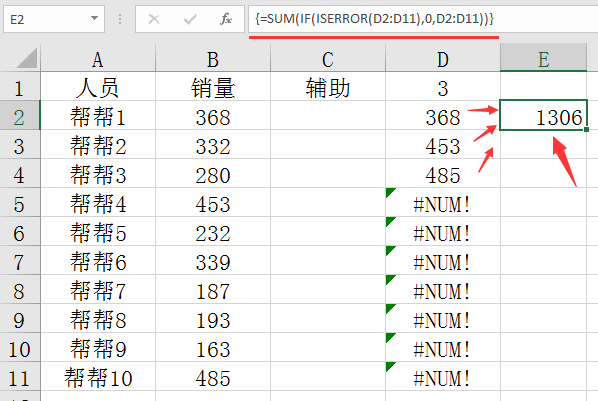Select row 6 header
Viewport: 598px width, 401px height.
[19, 232]
